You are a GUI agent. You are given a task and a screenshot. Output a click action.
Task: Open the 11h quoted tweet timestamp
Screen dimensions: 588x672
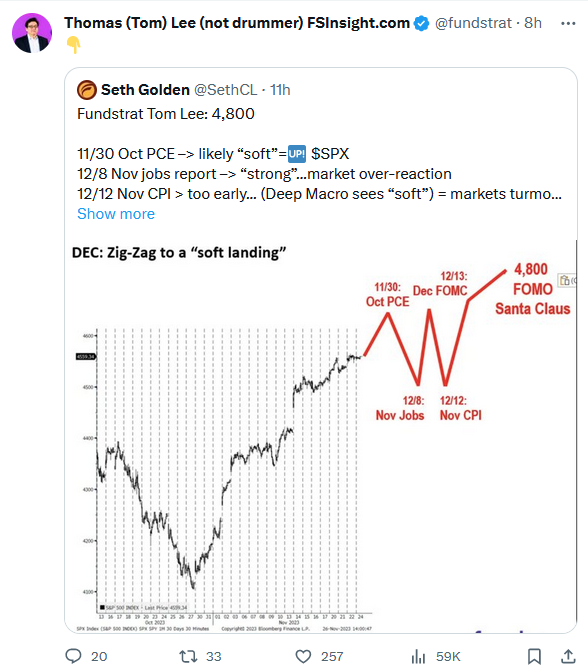280,90
